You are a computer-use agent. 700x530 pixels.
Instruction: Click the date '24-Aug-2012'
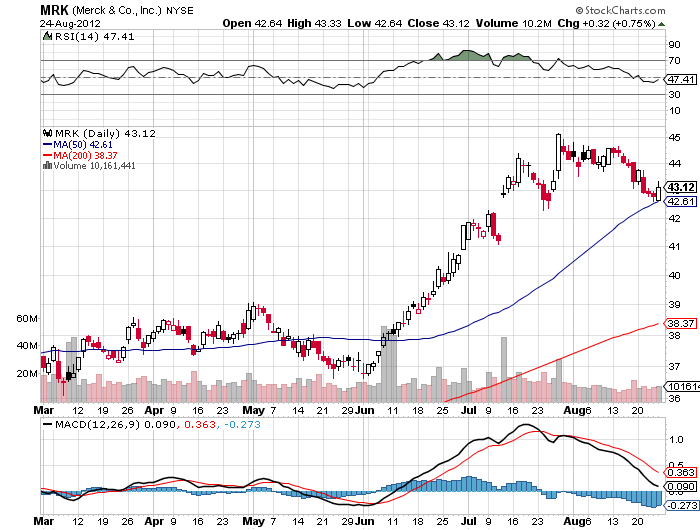coord(70,23)
